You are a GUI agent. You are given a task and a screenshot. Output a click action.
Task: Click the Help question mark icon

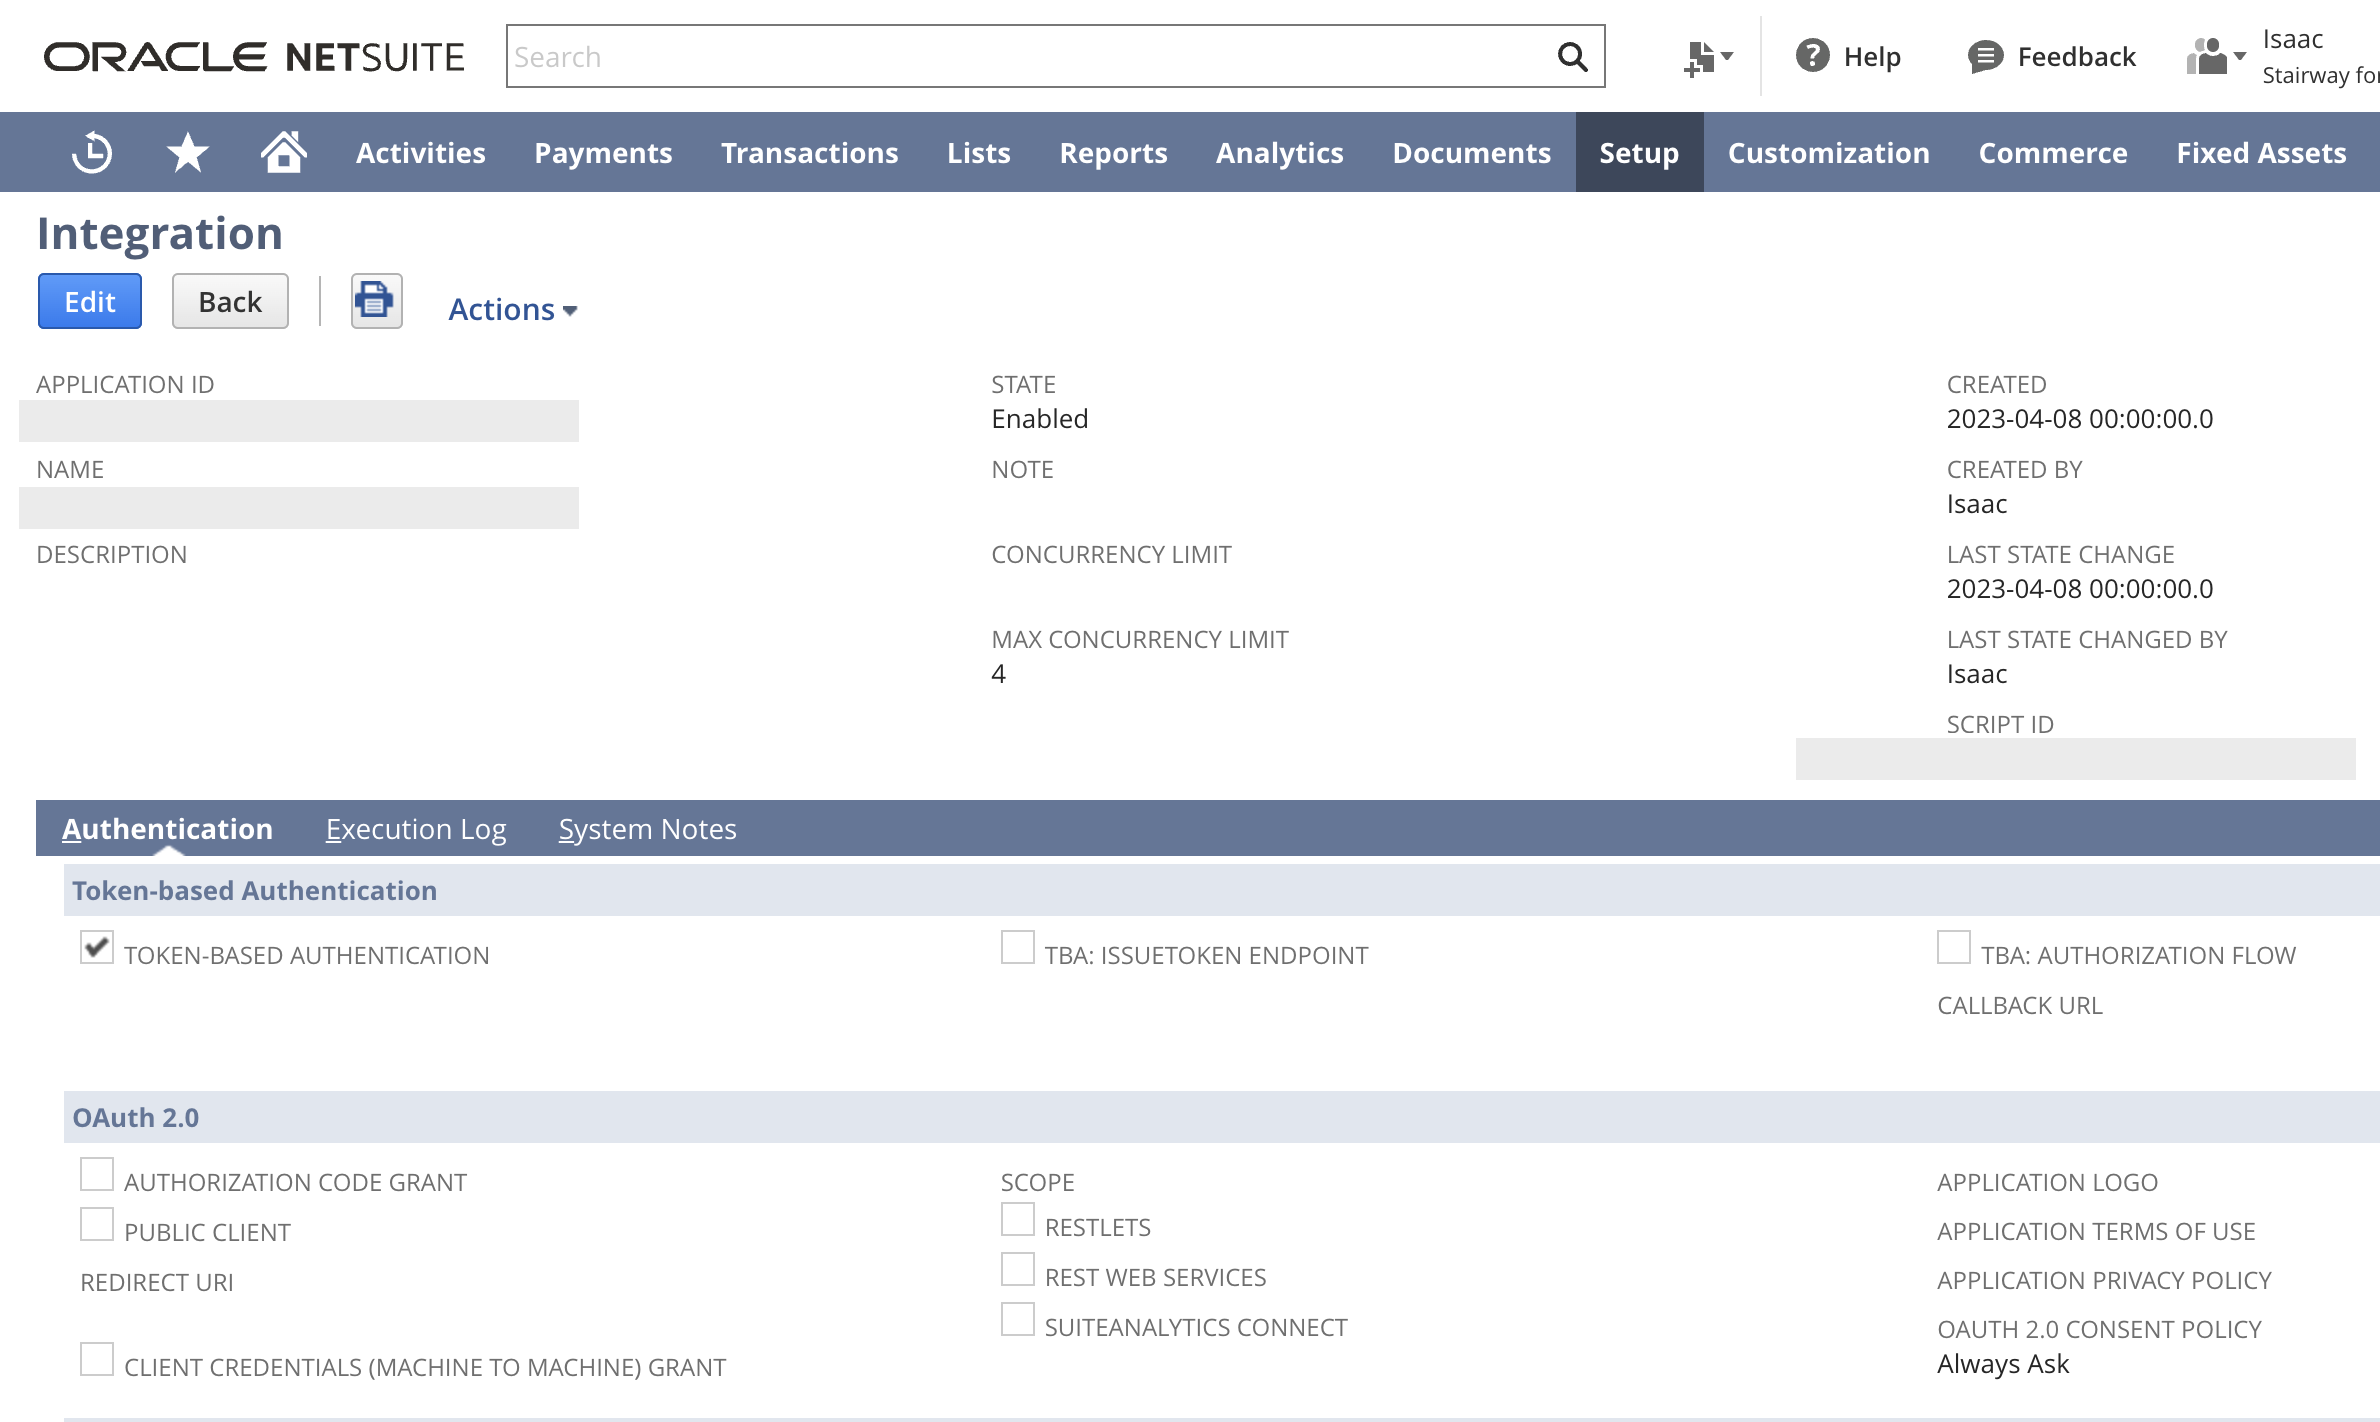[1812, 57]
